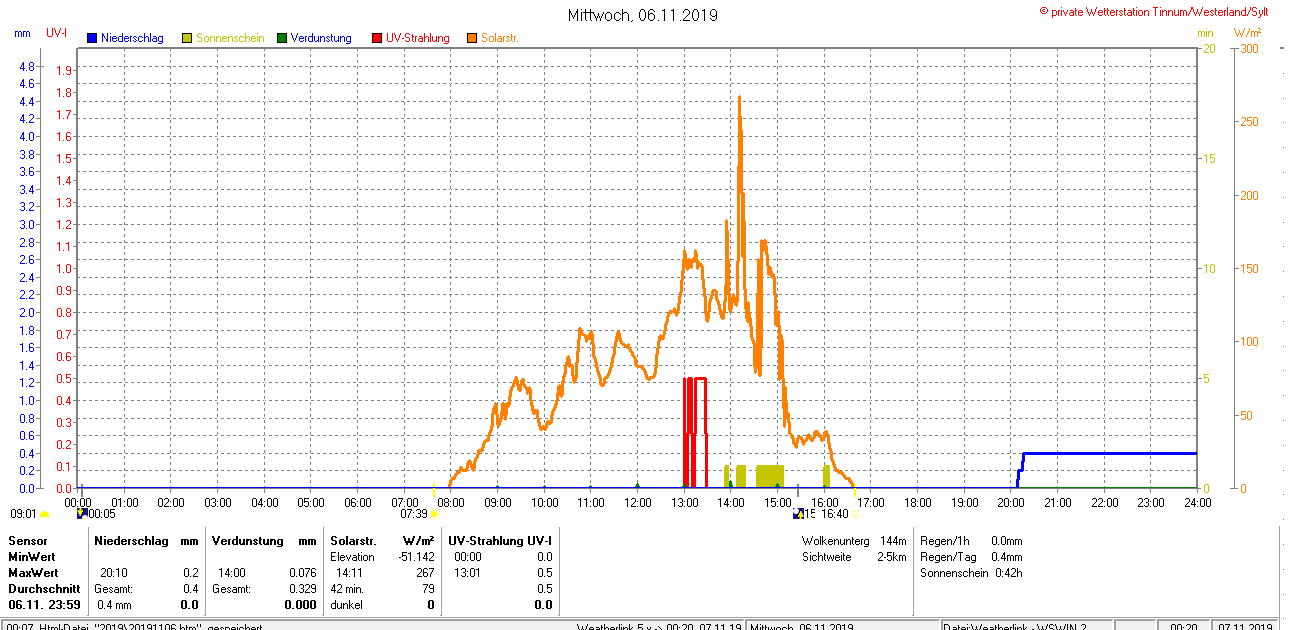Image resolution: width=1310 pixels, height=630 pixels.
Task: Click the Wolkenunterg 144m entry
Action: [854, 541]
